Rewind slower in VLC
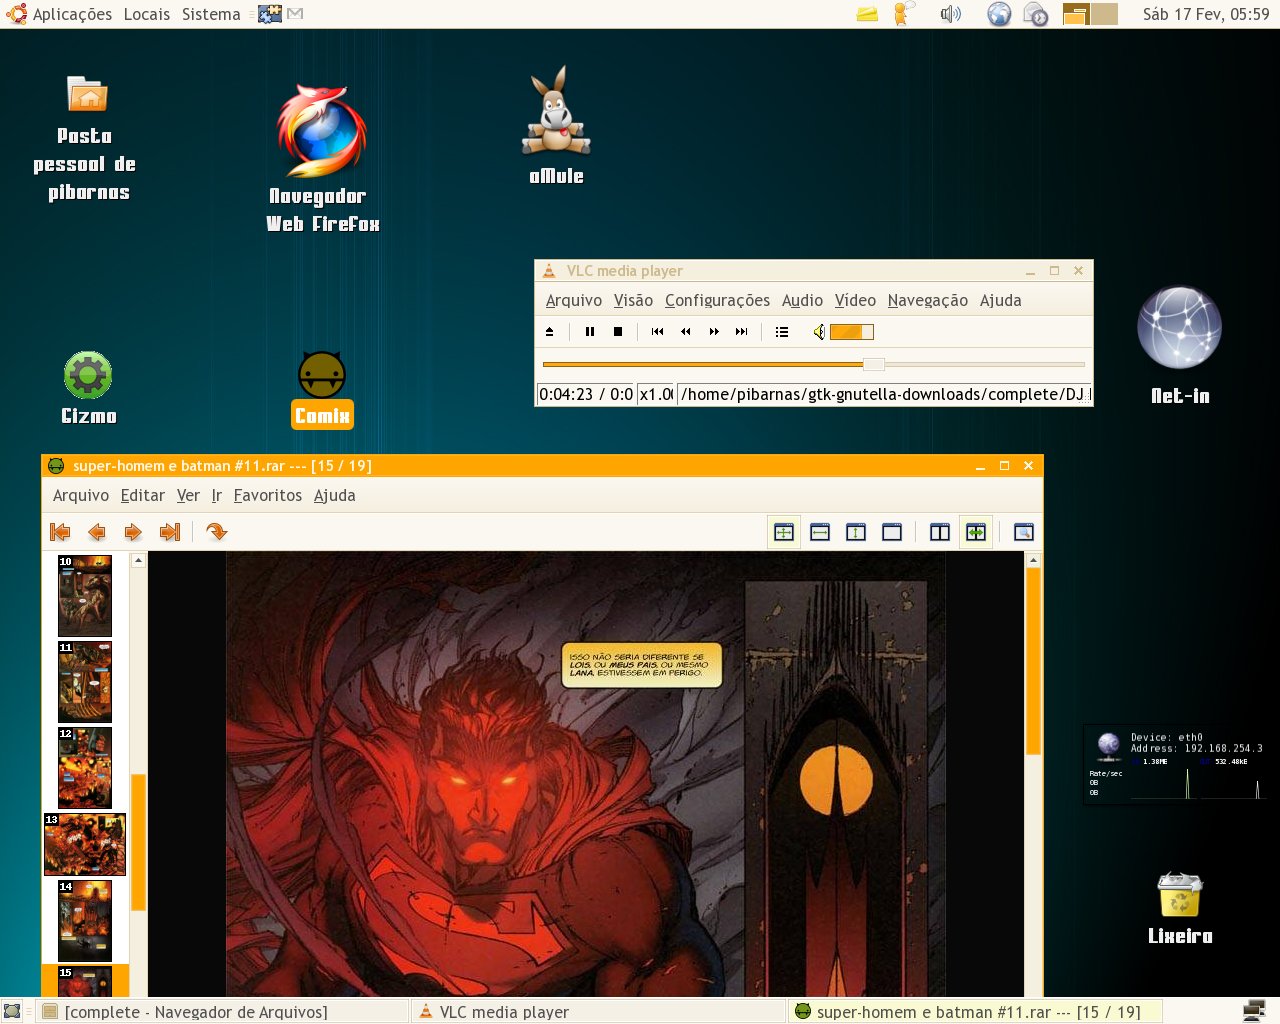This screenshot has width=1280, height=1024. 685,332
